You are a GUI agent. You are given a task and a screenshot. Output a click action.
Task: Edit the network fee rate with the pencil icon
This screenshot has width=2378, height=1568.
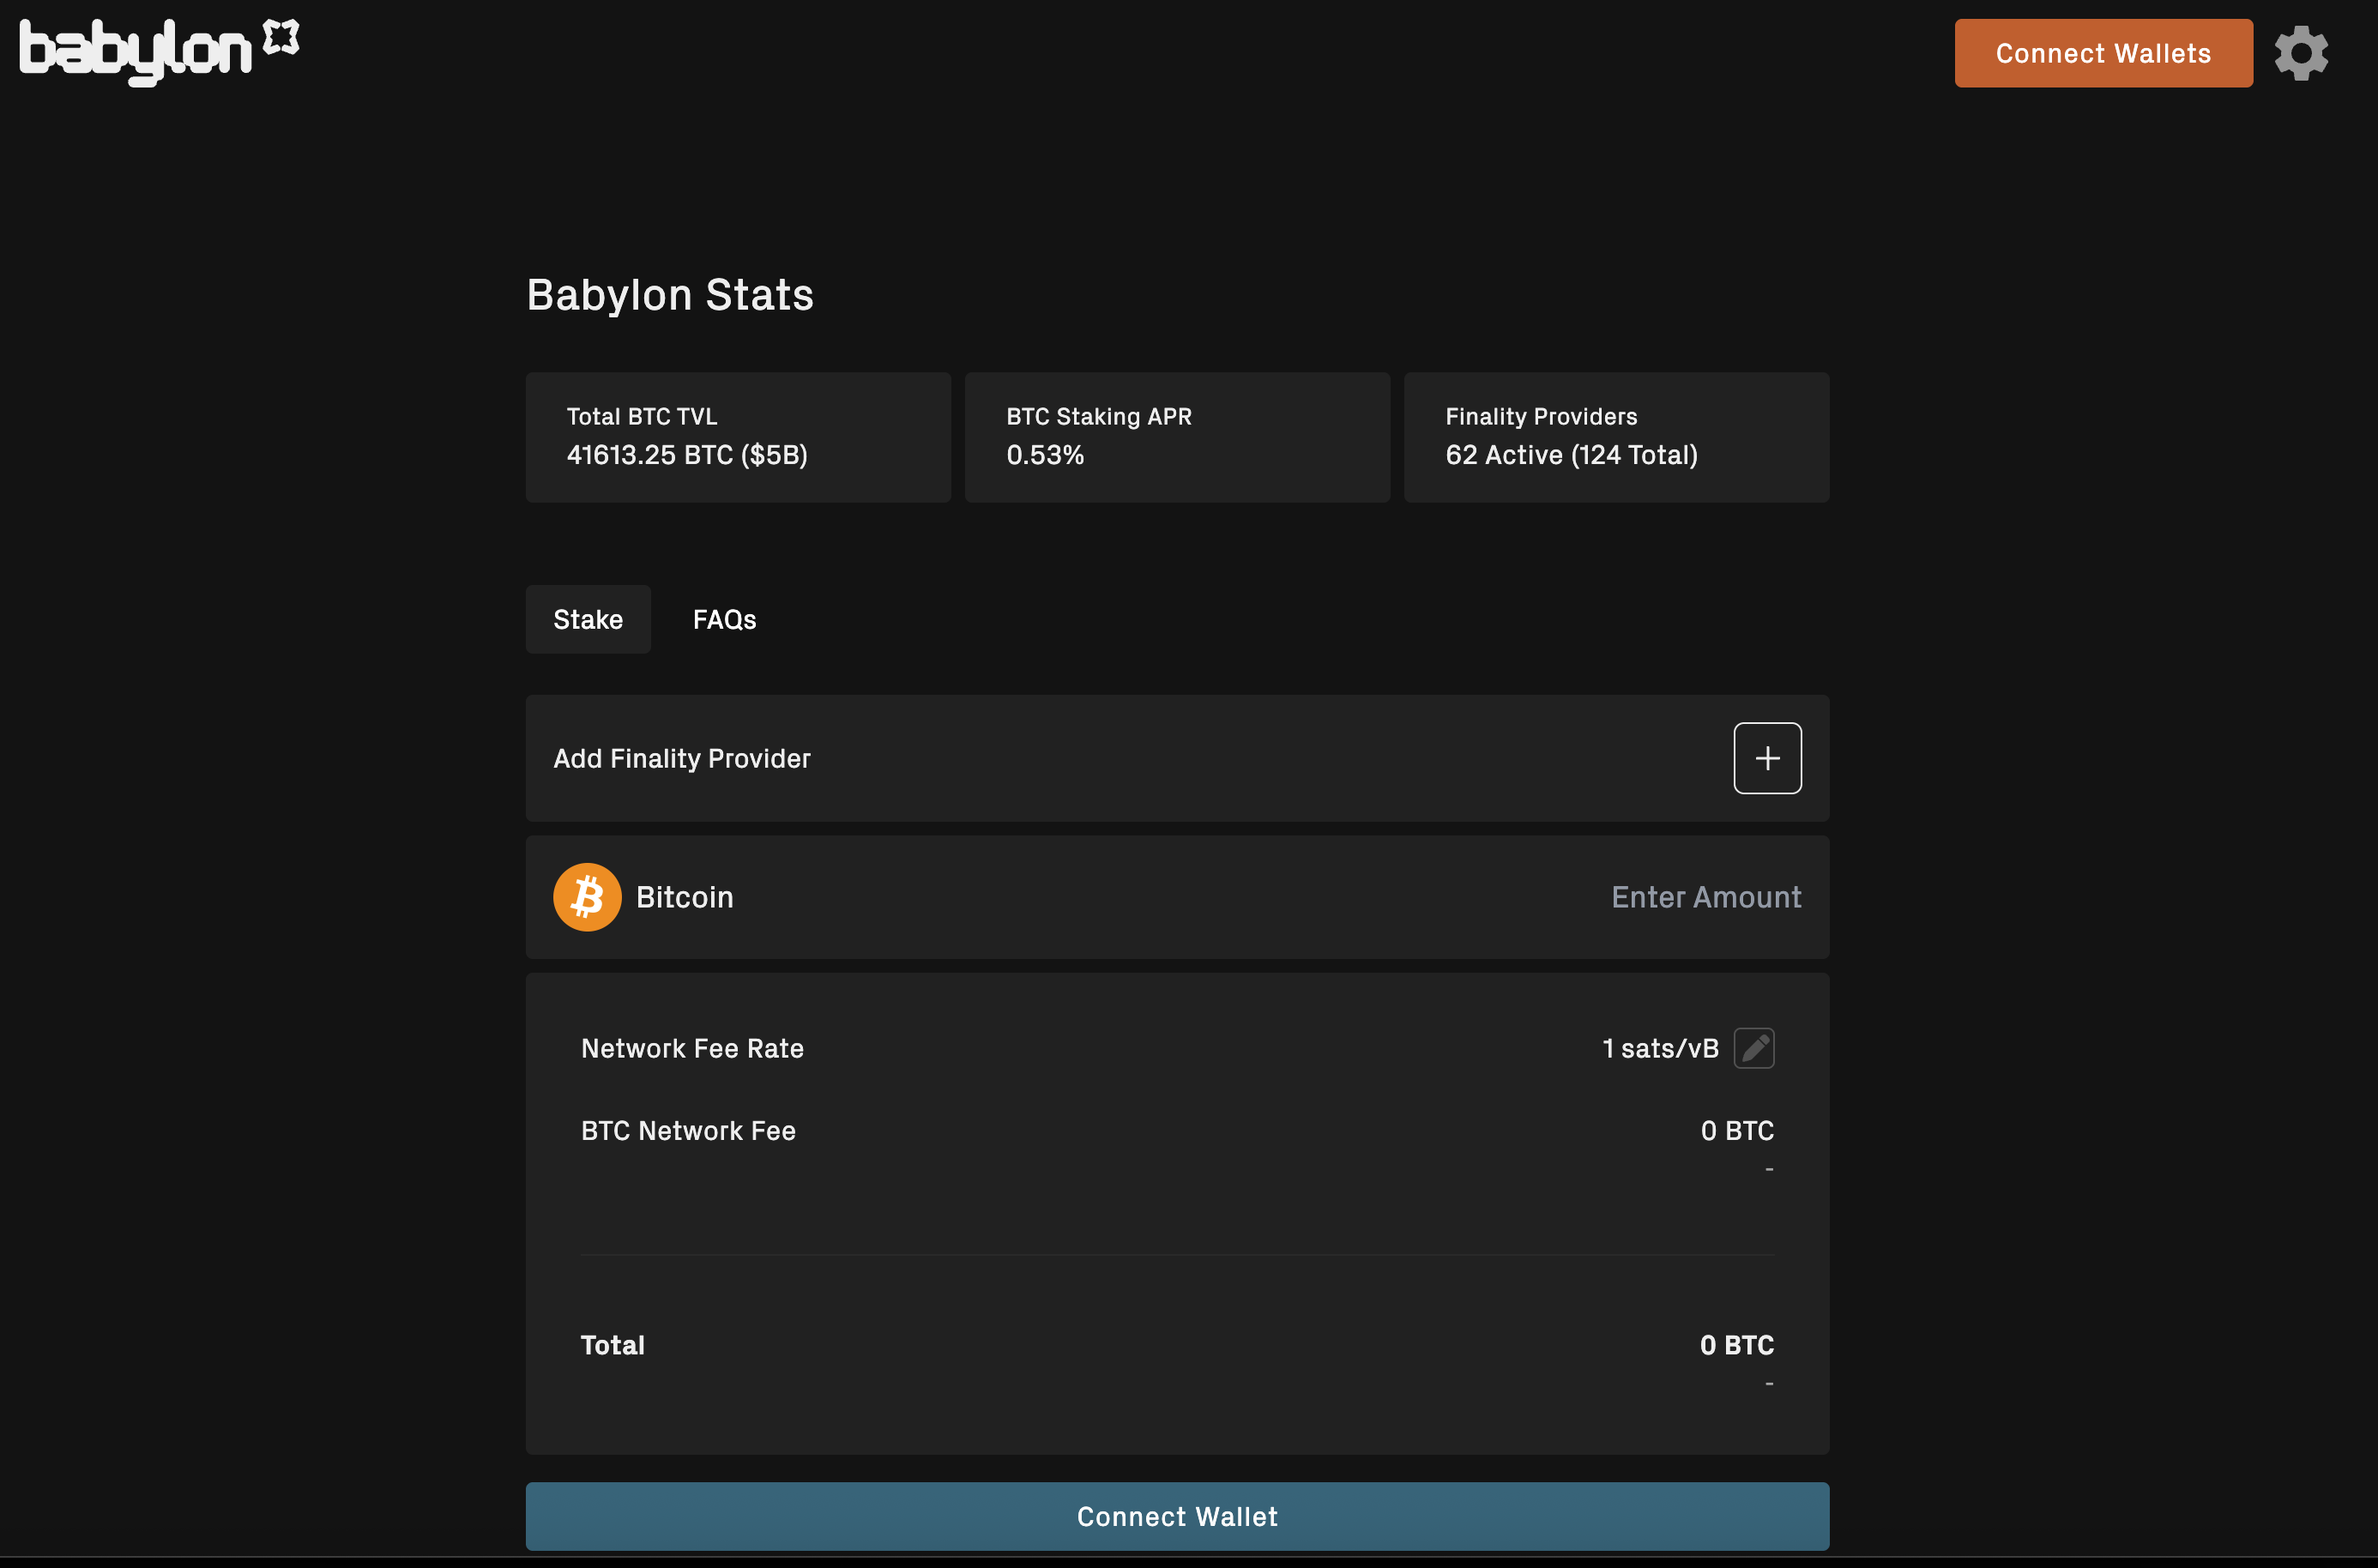click(1753, 1047)
